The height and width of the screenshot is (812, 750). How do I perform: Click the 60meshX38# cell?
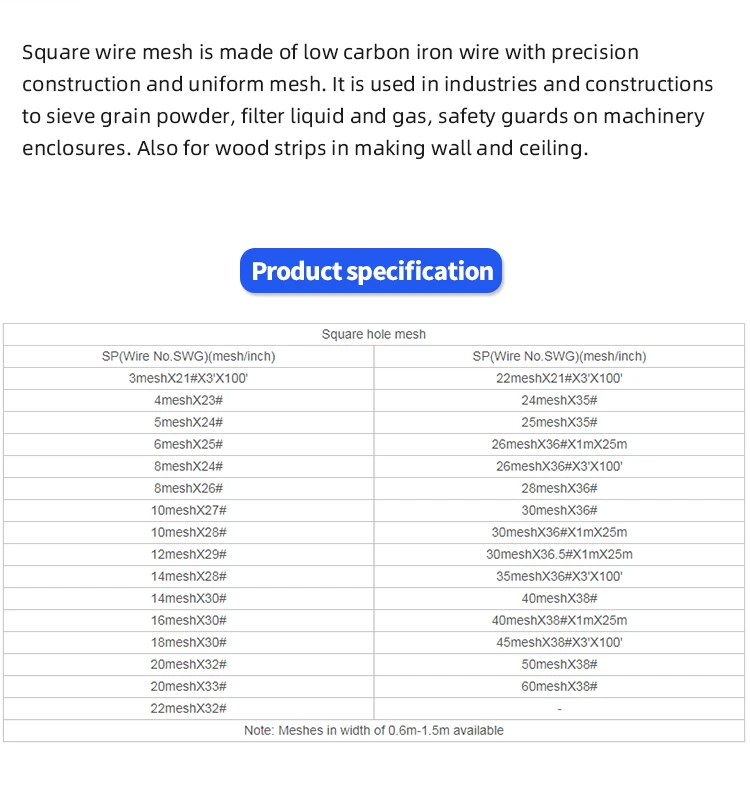tap(559, 686)
